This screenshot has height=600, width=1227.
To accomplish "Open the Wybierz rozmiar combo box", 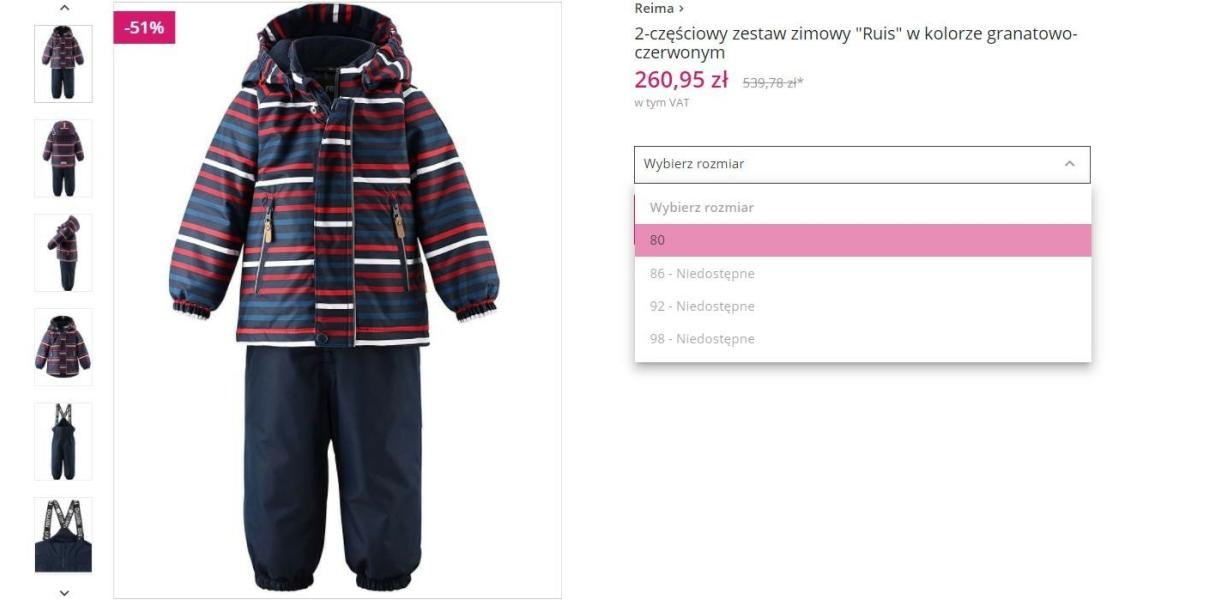I will (862, 164).
